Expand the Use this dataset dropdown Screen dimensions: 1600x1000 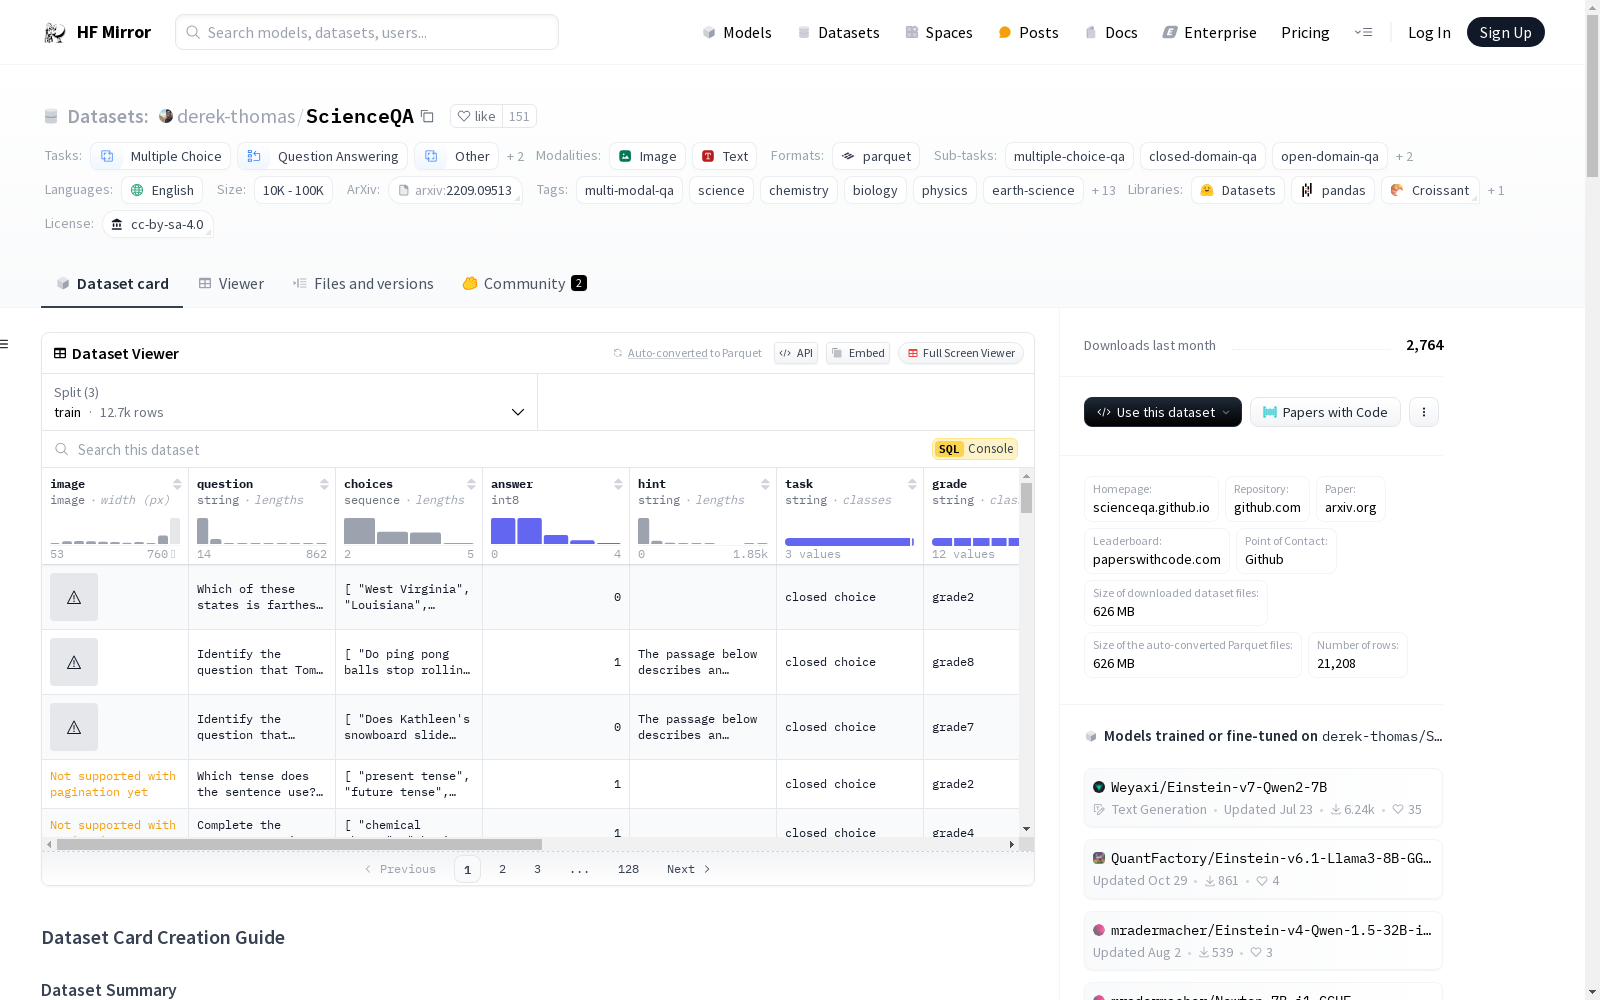click(1163, 412)
